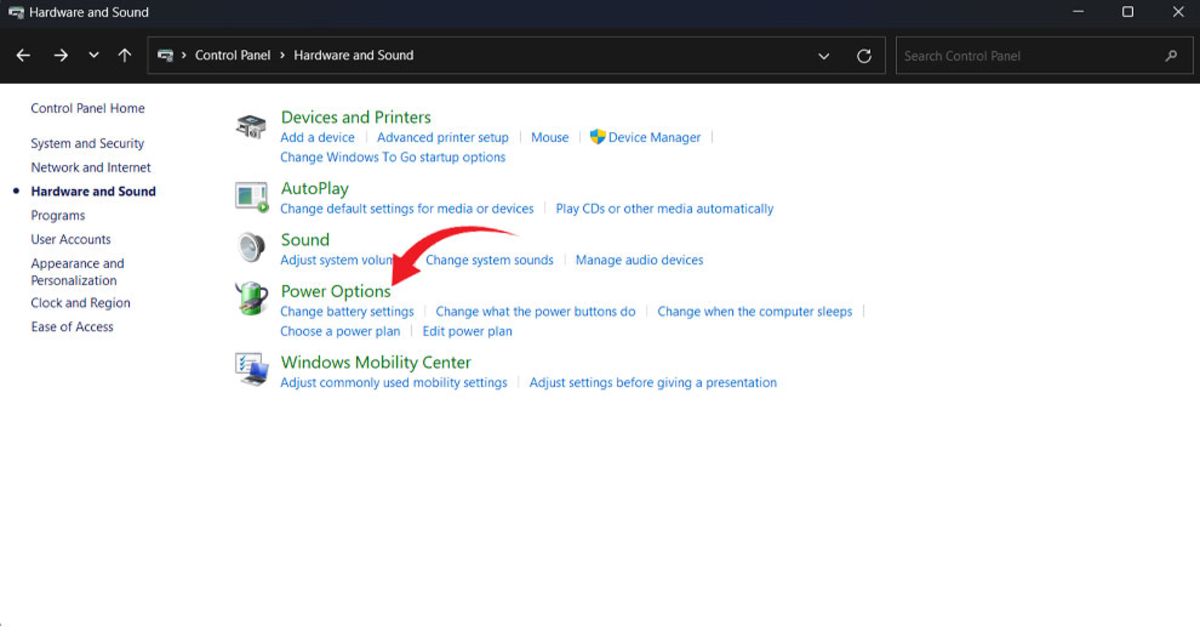Open Windows Mobility Center heading

click(376, 362)
